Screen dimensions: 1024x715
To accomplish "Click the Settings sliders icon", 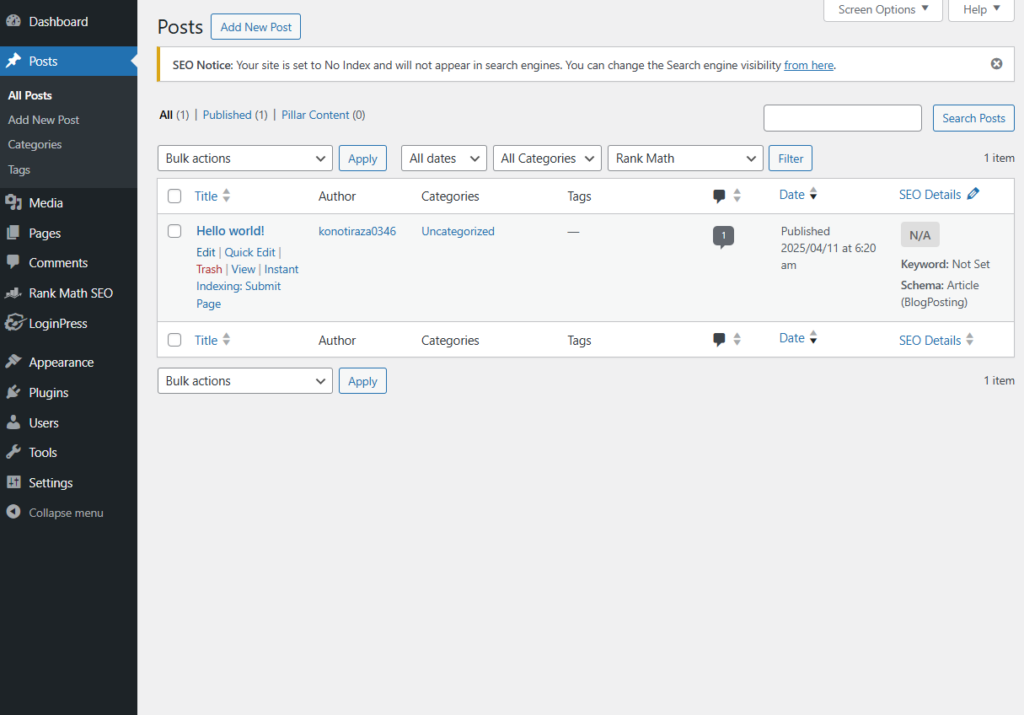I will click(13, 482).
